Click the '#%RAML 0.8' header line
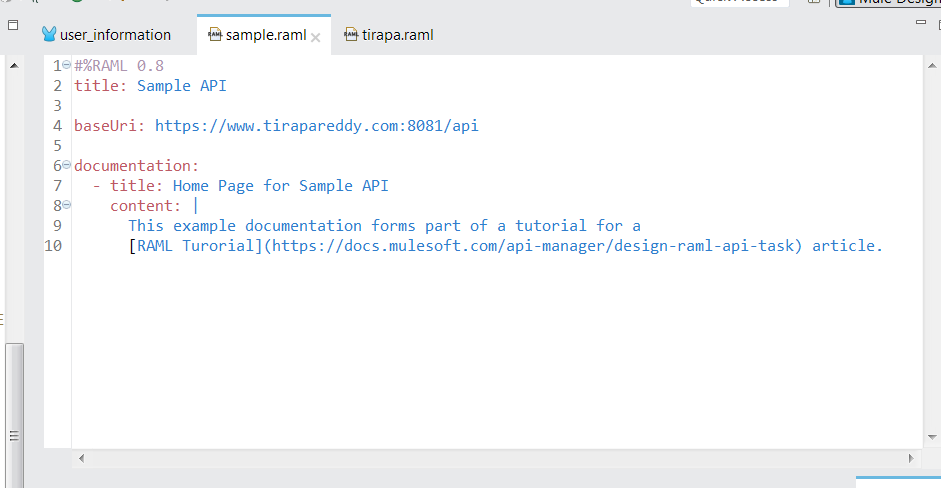Screen dimensions: 941x488 click(x=119, y=65)
